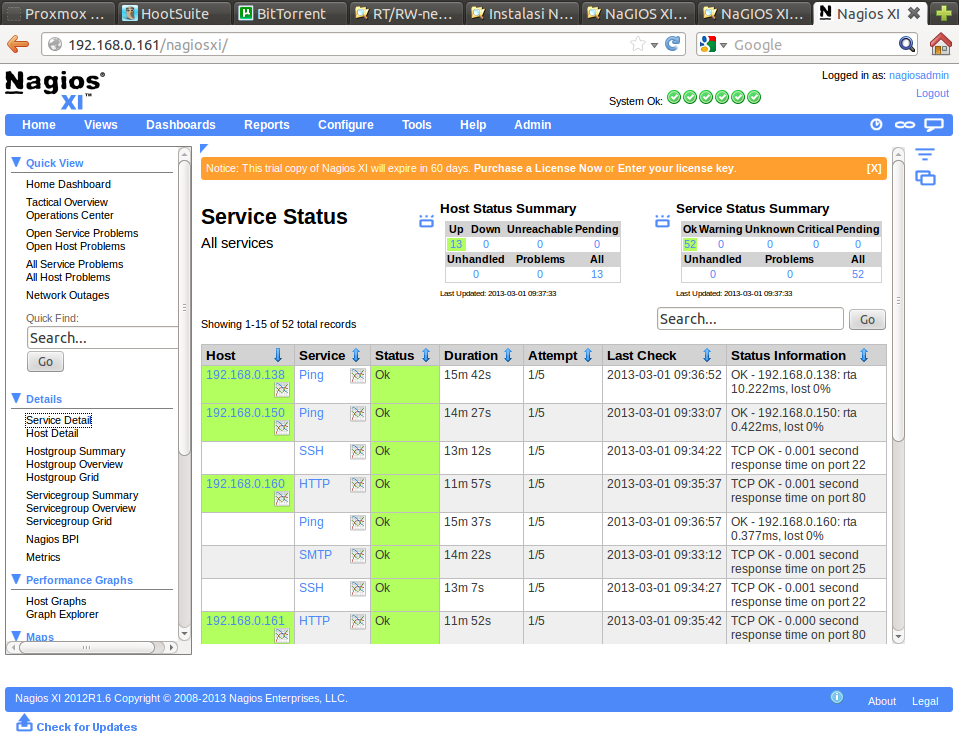Click the clock icon in the navigation bar
959x744 pixels.
(x=876, y=125)
